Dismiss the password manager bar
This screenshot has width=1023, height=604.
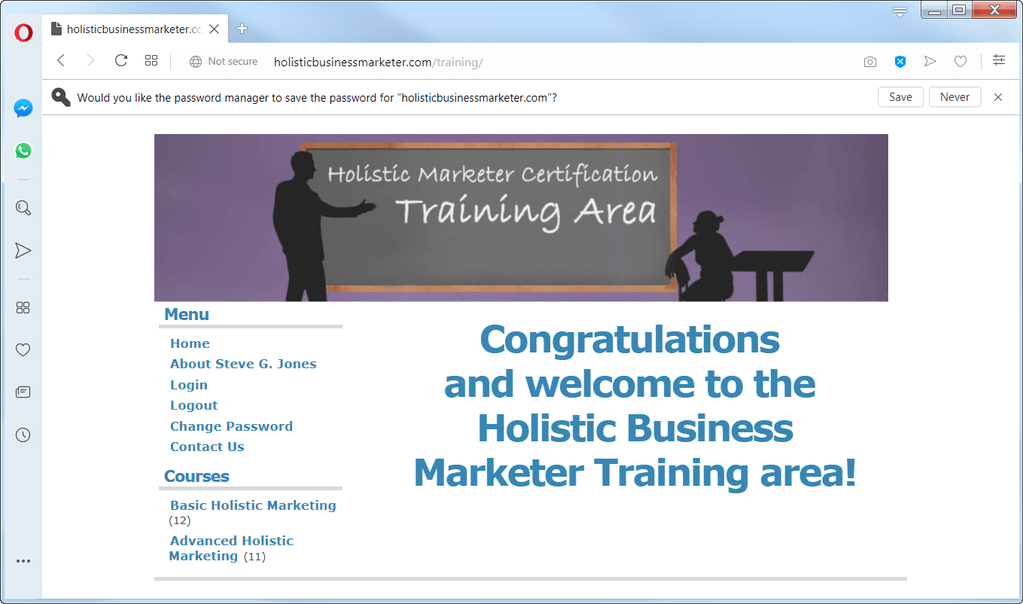coord(998,97)
